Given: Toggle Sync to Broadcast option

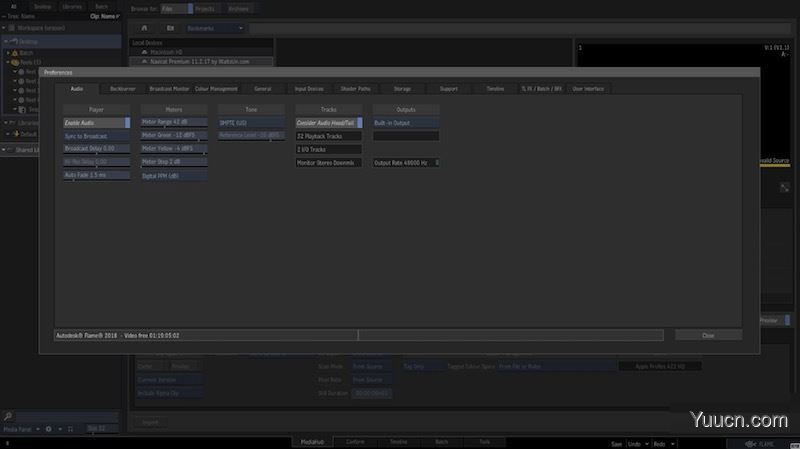Looking at the screenshot, I should 96,135.
